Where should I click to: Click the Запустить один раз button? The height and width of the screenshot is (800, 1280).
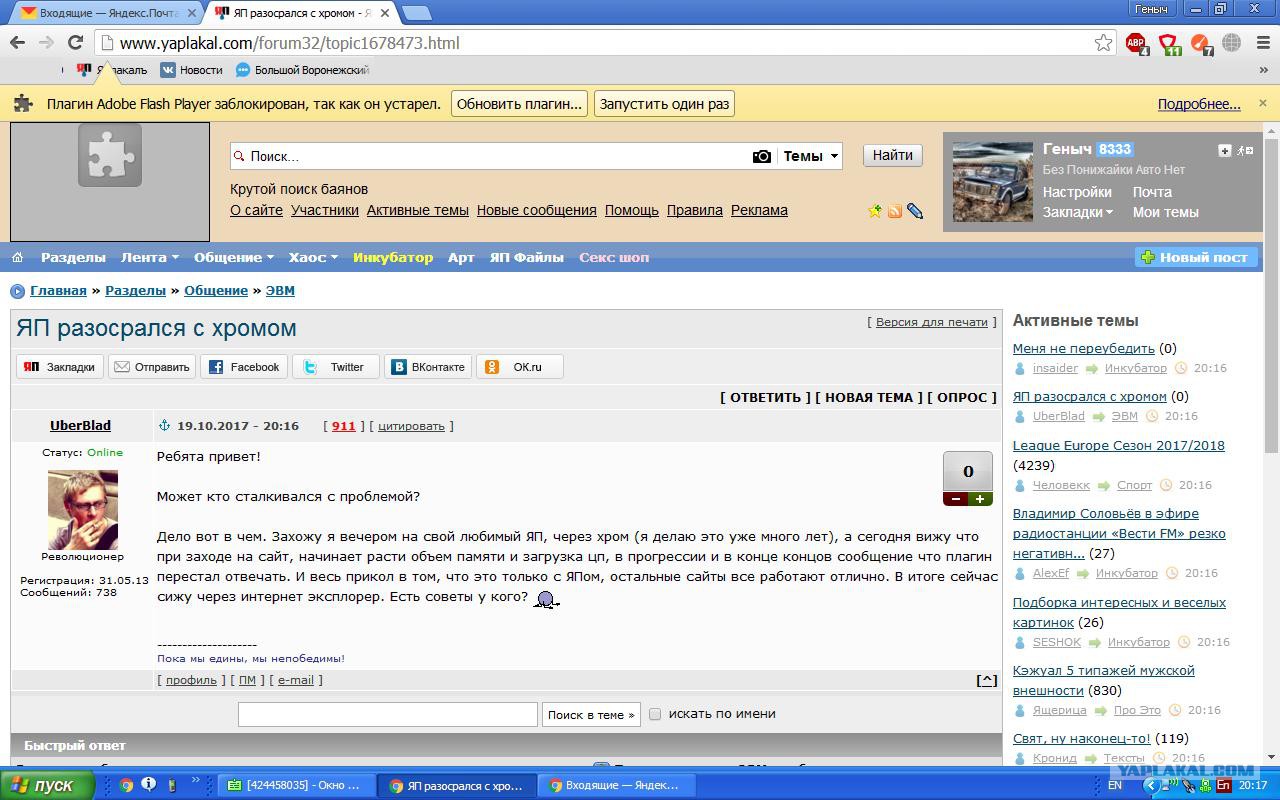pos(664,104)
